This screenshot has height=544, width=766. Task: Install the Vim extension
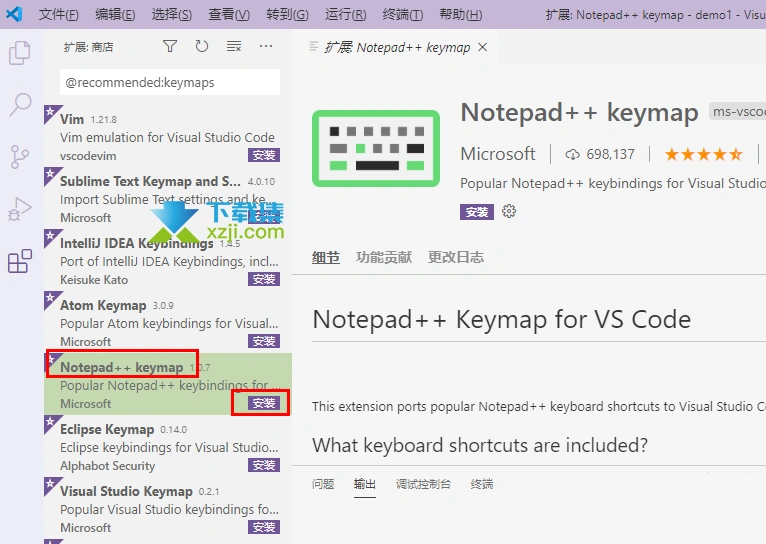(264, 155)
